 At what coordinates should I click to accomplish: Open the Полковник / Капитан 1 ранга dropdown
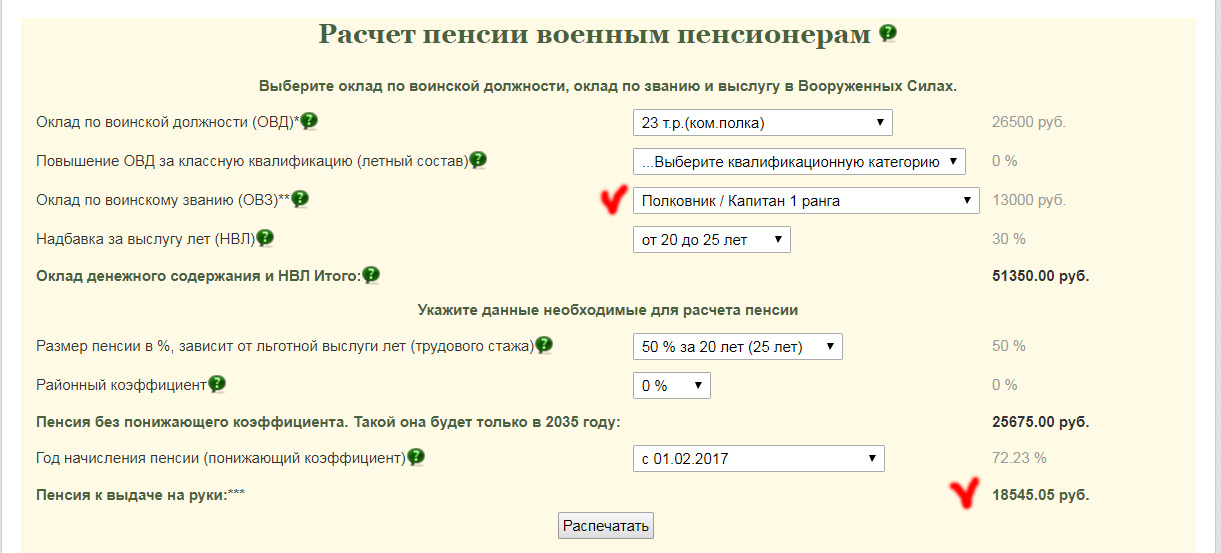pyautogui.click(x=805, y=200)
